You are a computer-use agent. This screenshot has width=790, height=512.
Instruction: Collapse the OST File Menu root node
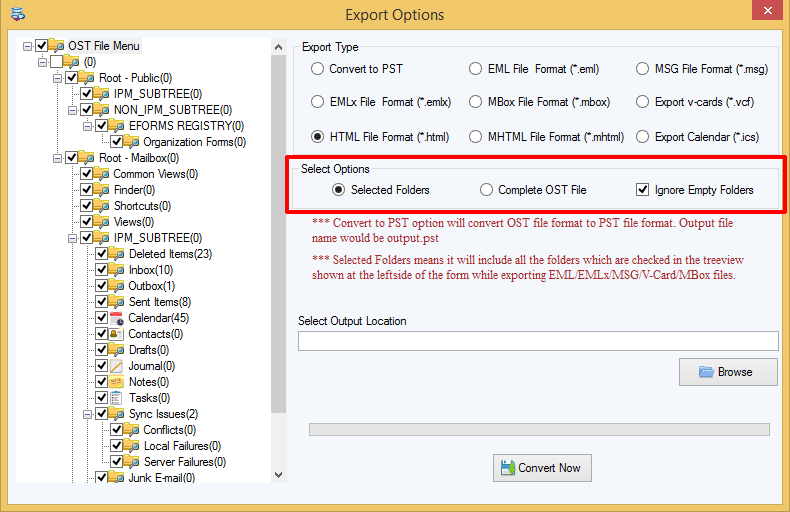point(27,46)
